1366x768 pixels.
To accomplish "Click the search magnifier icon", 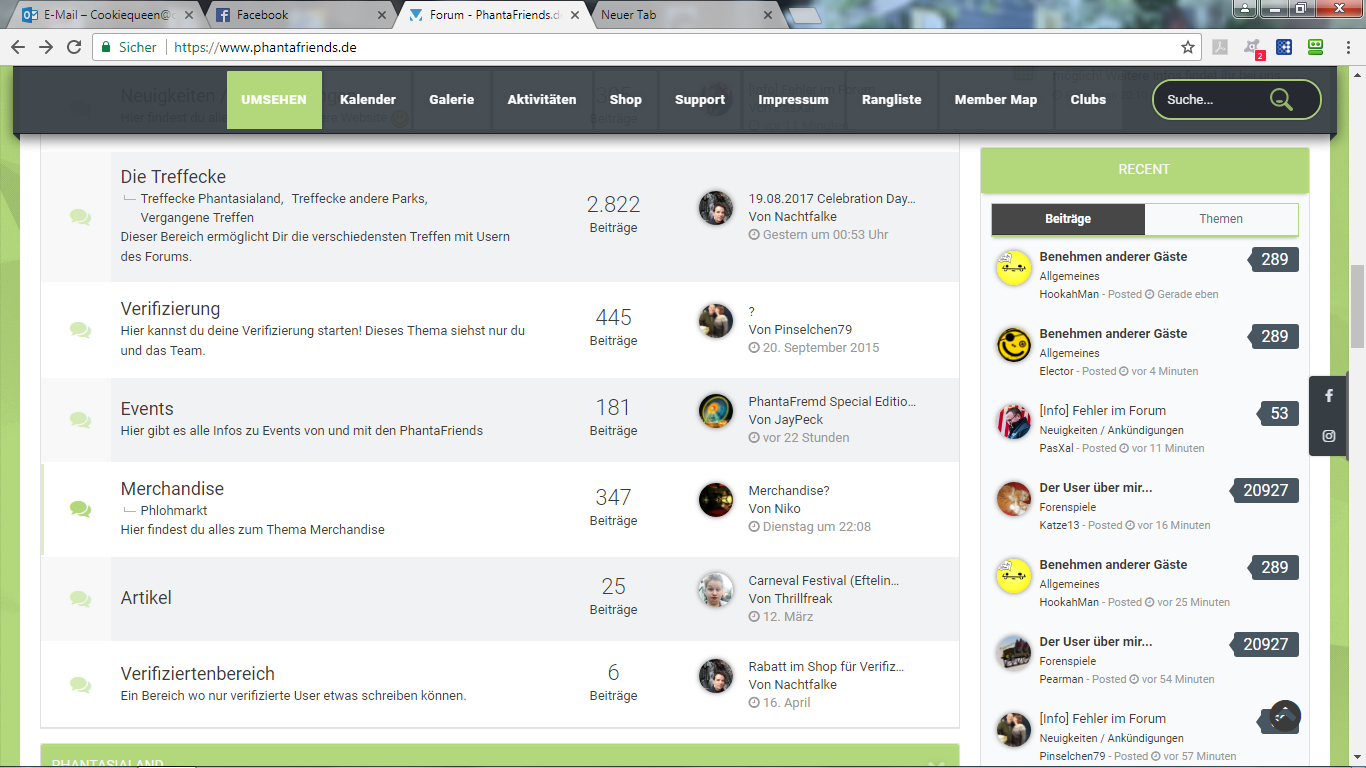I will [1281, 99].
